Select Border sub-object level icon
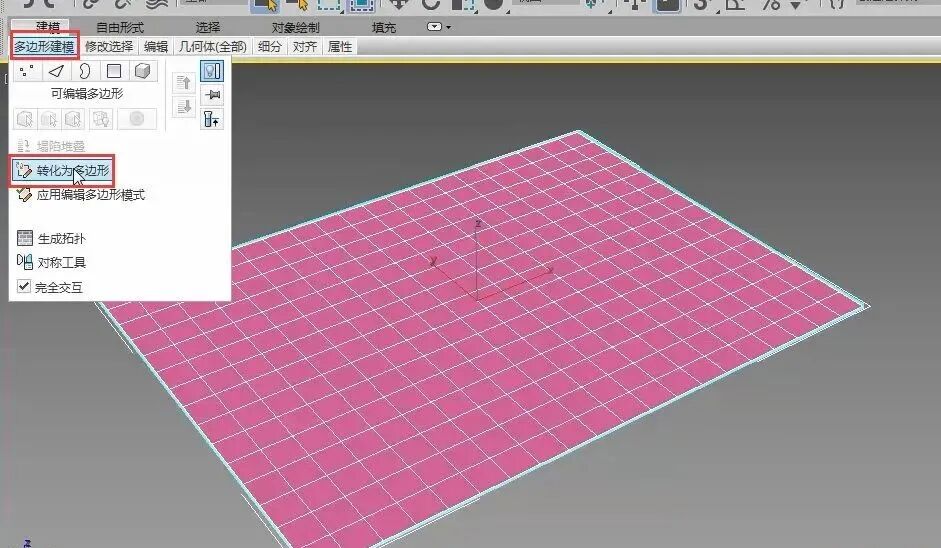The width and height of the screenshot is (941, 548). 85,71
